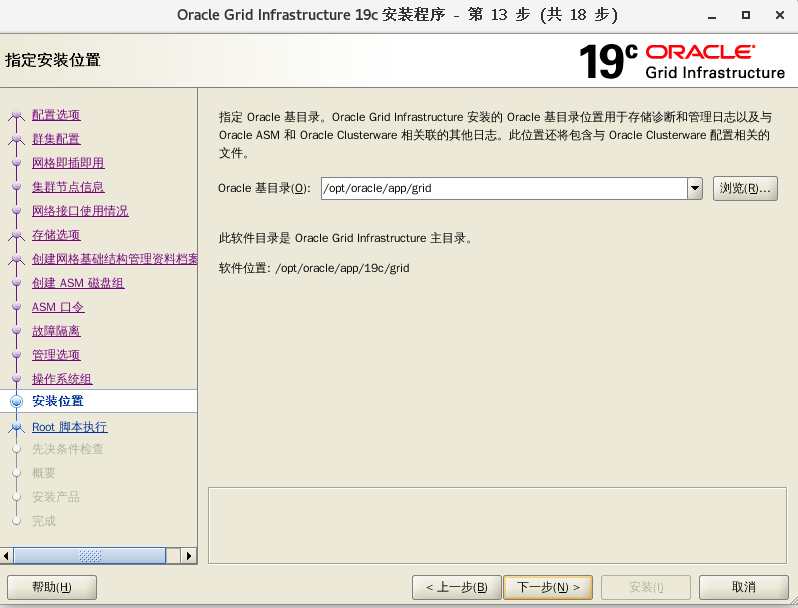The height and width of the screenshot is (608, 798).
Task: Open the 网格即插即用 step
Action: point(68,163)
